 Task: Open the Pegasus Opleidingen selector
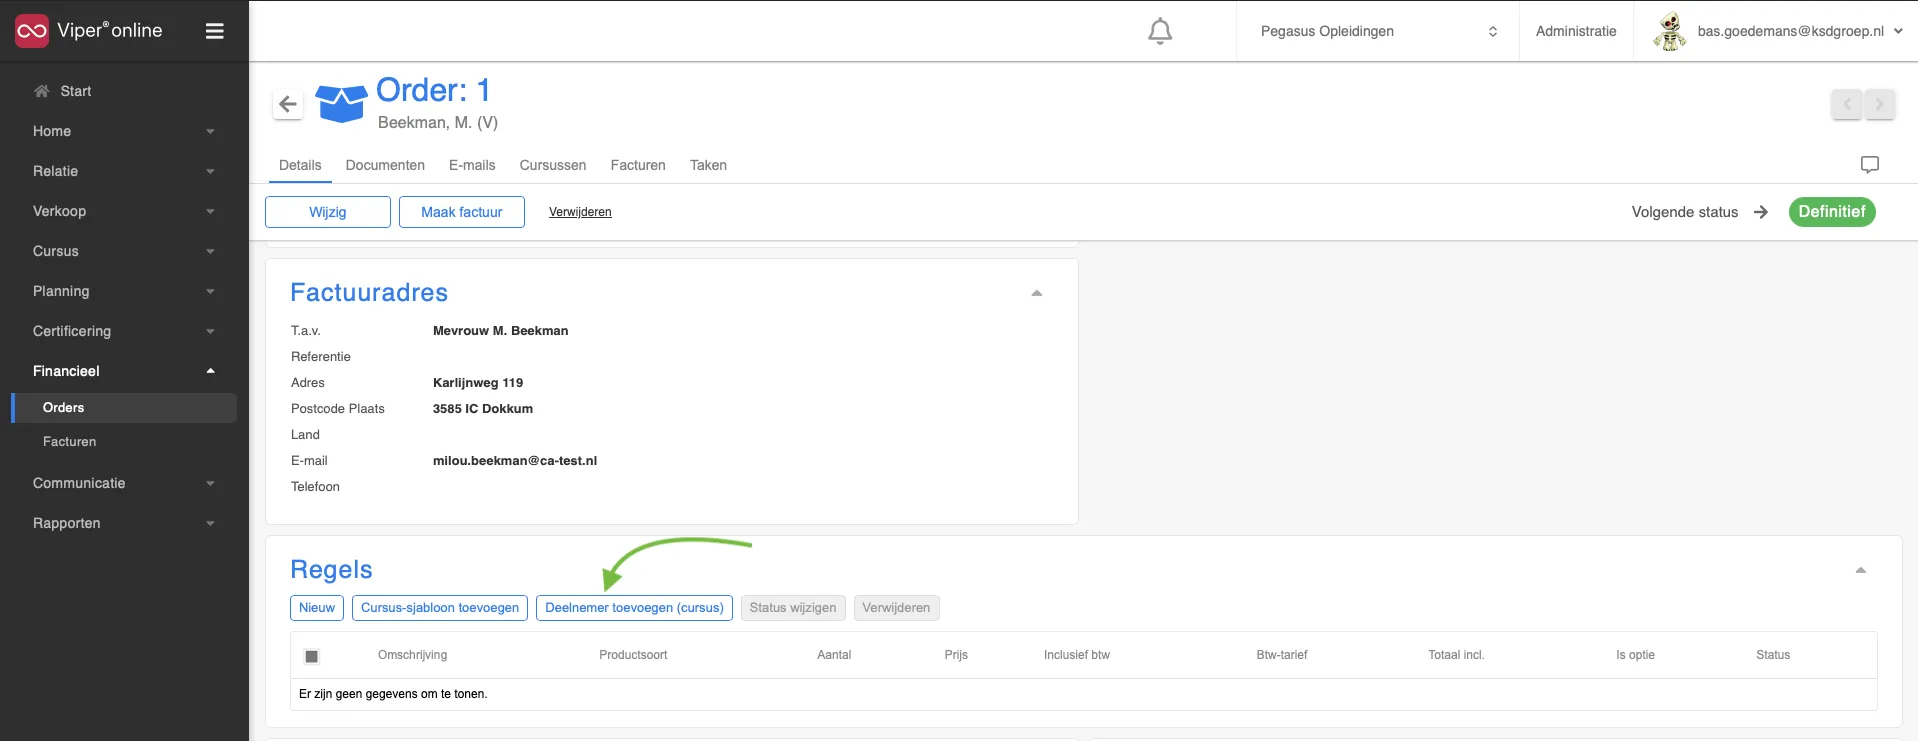pyautogui.click(x=1378, y=31)
